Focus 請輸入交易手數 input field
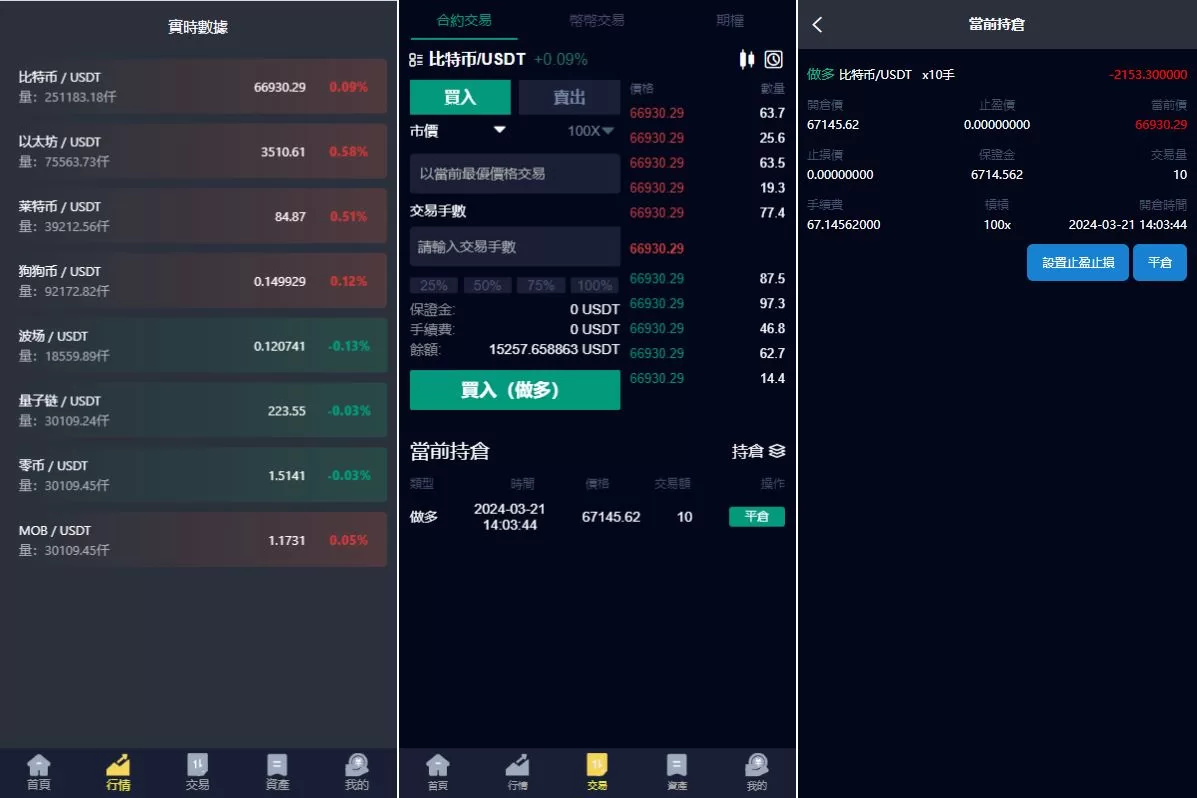The image size is (1197, 798). 515,247
